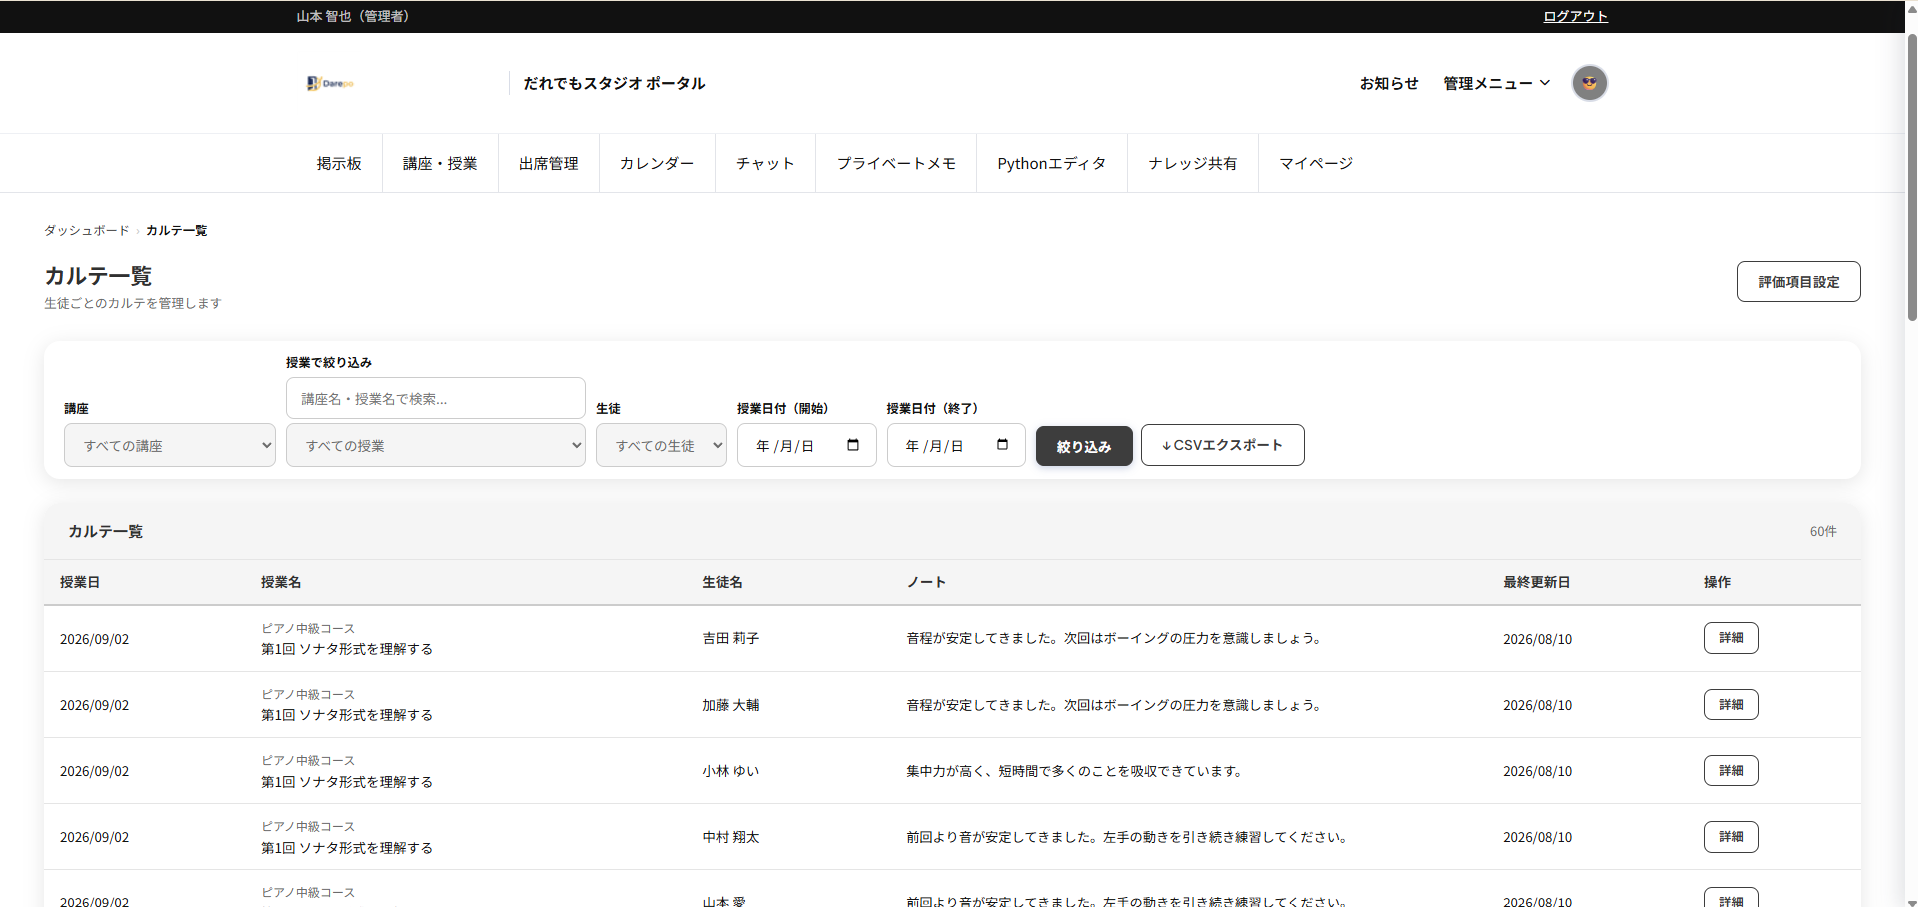Open ナレッジ共有 in the nav bar
The image size is (1918, 907).
1193,163
